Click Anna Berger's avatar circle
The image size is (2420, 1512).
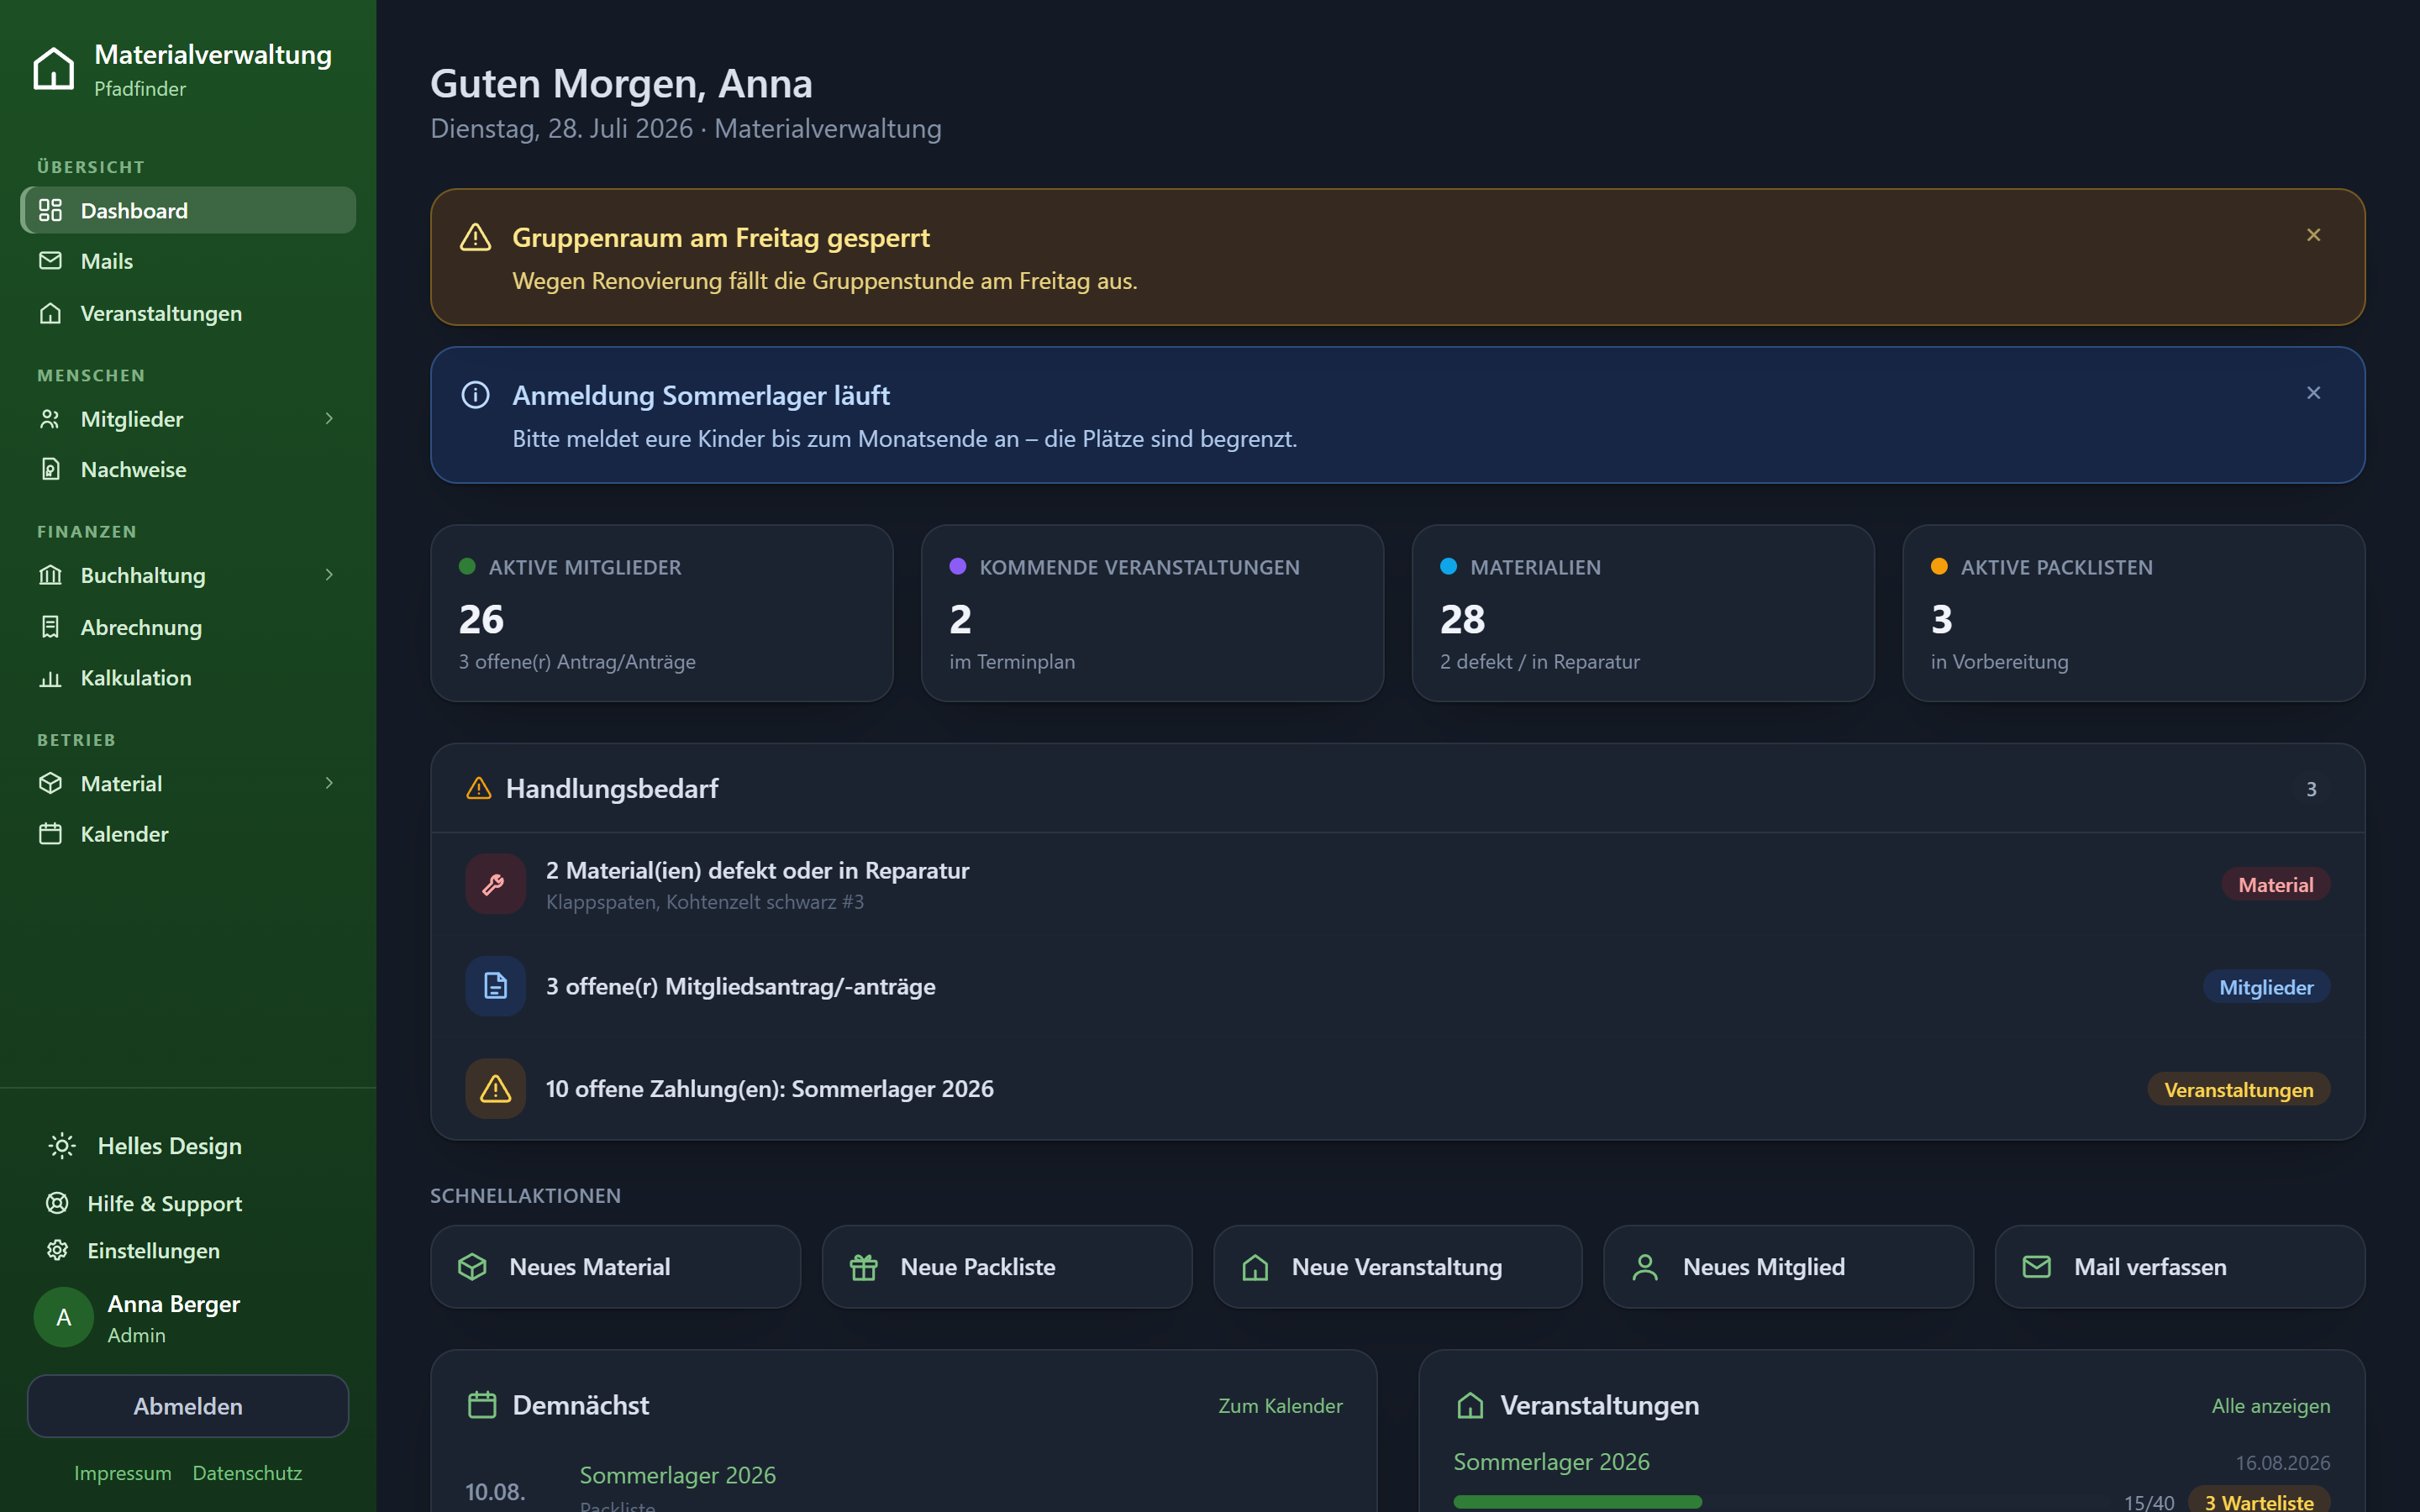click(64, 1317)
